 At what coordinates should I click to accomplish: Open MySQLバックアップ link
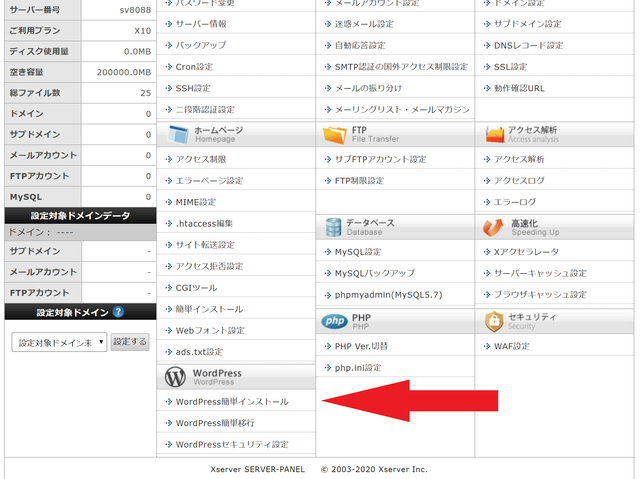[x=375, y=273]
